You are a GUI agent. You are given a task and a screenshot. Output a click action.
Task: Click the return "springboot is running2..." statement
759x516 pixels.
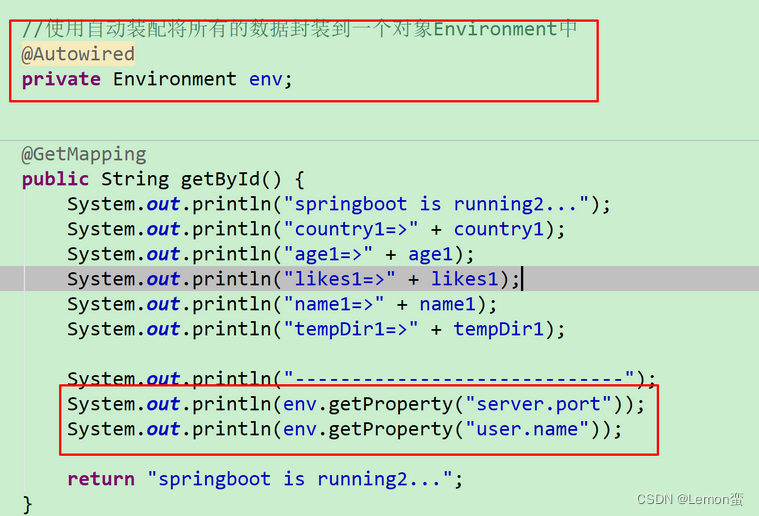(x=265, y=479)
